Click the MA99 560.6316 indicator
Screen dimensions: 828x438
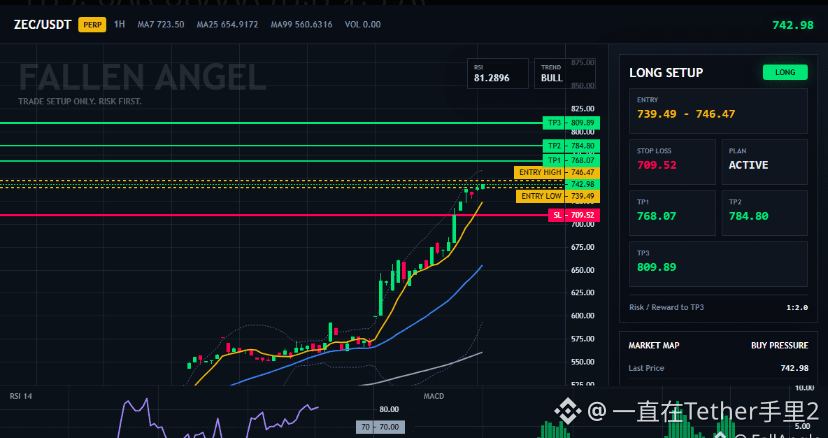[x=301, y=24]
